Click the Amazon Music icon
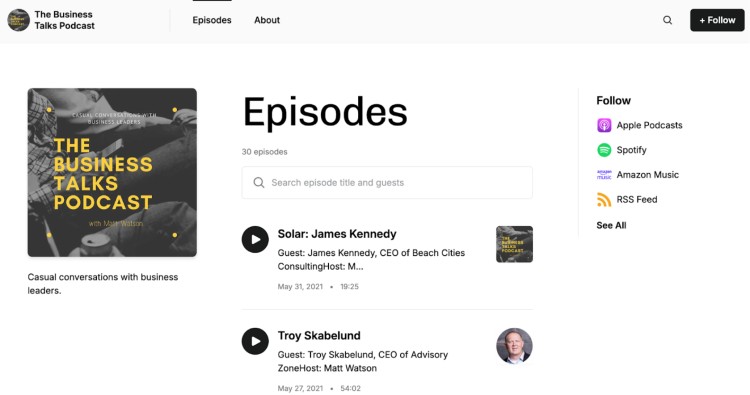Viewport: 750px width, 395px height. point(604,175)
